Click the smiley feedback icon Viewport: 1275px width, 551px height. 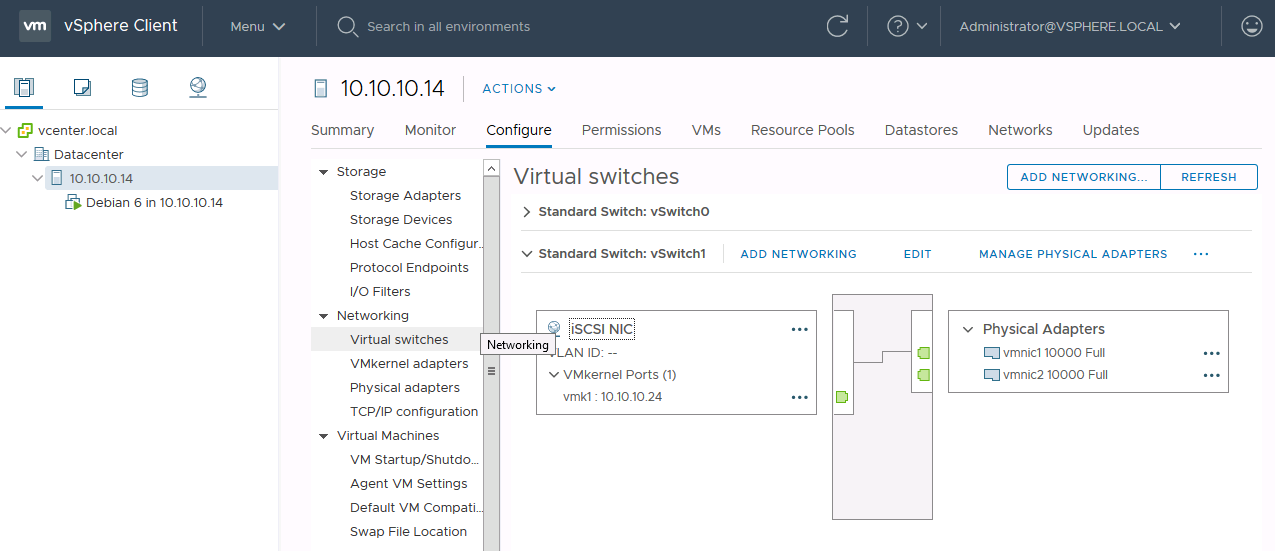pos(1251,26)
